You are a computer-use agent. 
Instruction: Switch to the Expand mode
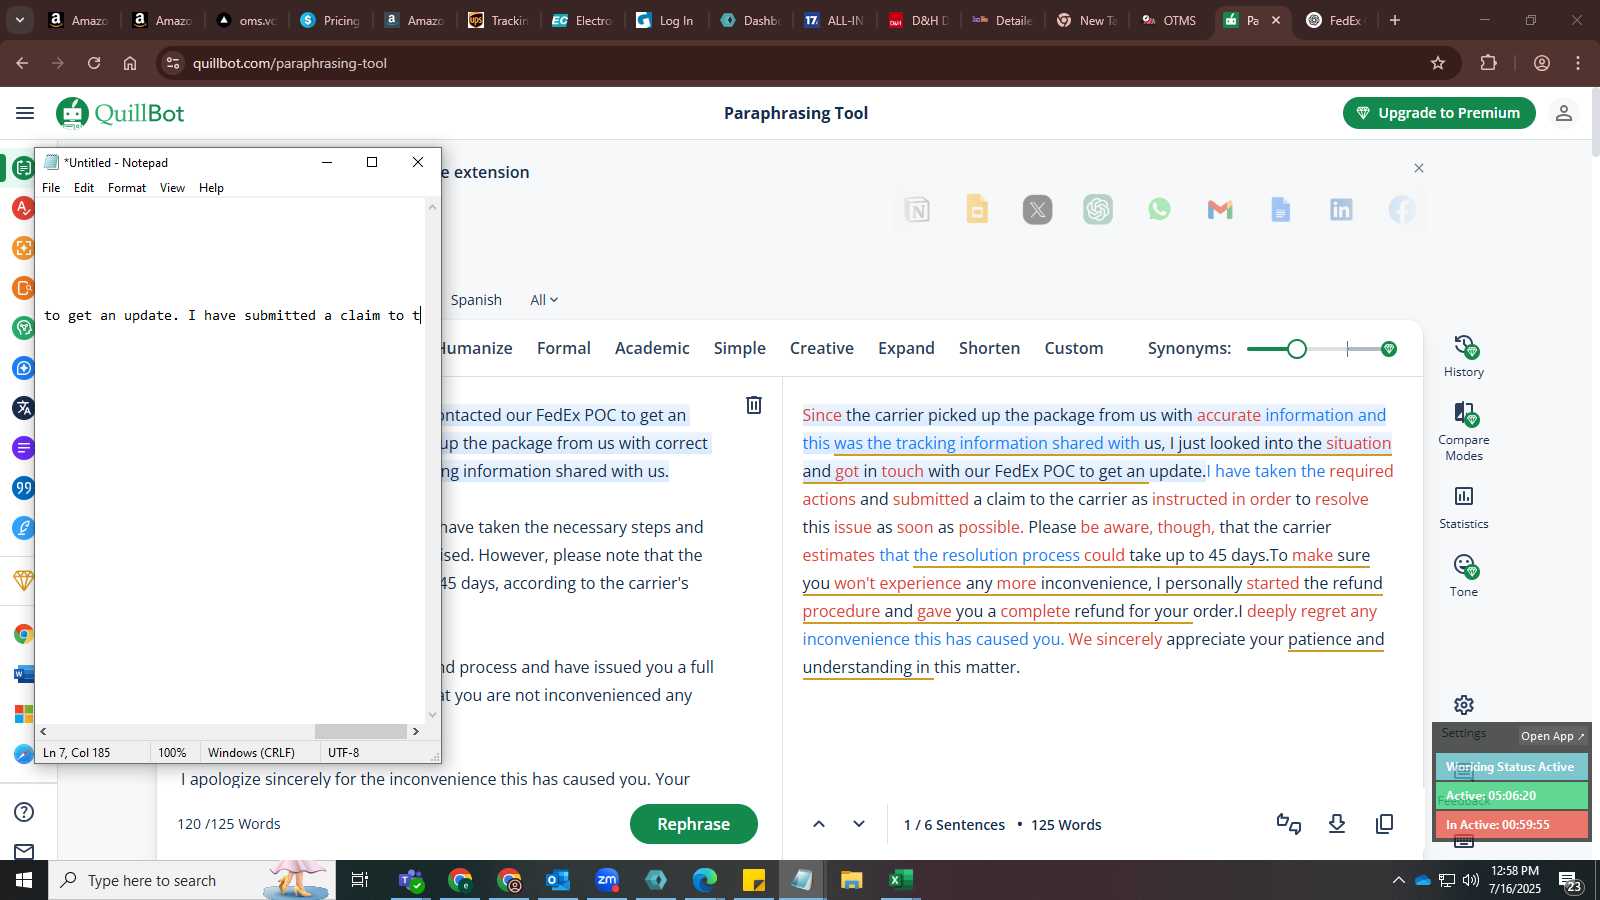click(x=906, y=348)
